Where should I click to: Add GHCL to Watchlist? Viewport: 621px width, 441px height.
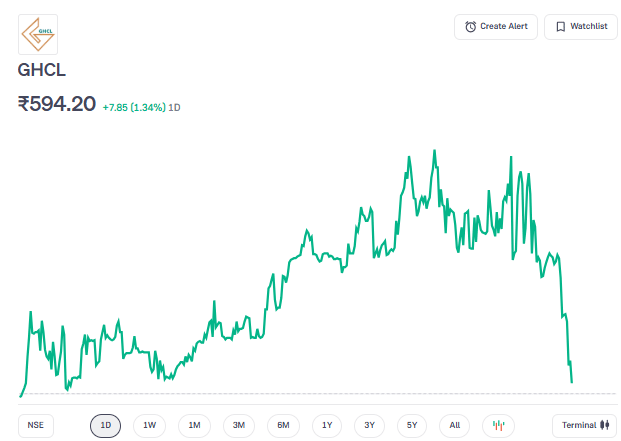pos(581,27)
